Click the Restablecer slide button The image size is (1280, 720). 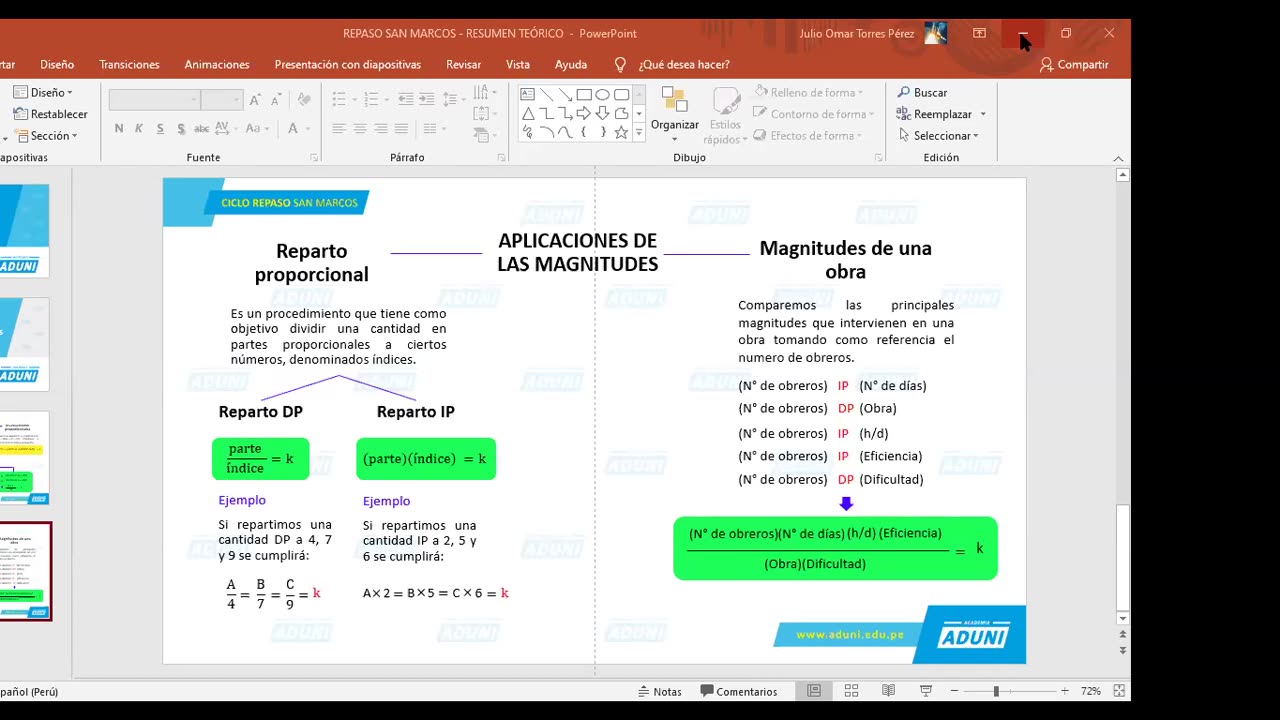(x=50, y=114)
